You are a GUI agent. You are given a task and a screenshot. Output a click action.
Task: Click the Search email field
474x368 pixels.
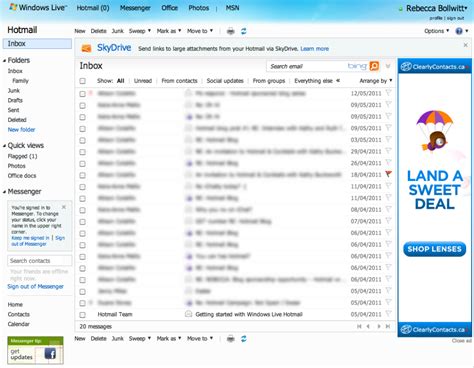pyautogui.click(x=307, y=66)
